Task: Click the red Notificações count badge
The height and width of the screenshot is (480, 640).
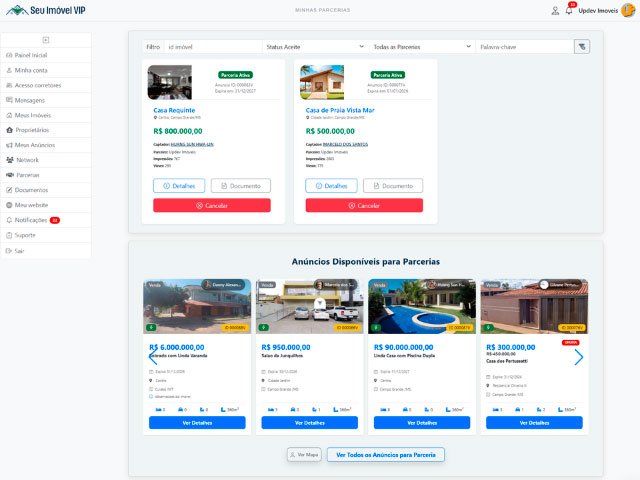Action: tap(55, 220)
